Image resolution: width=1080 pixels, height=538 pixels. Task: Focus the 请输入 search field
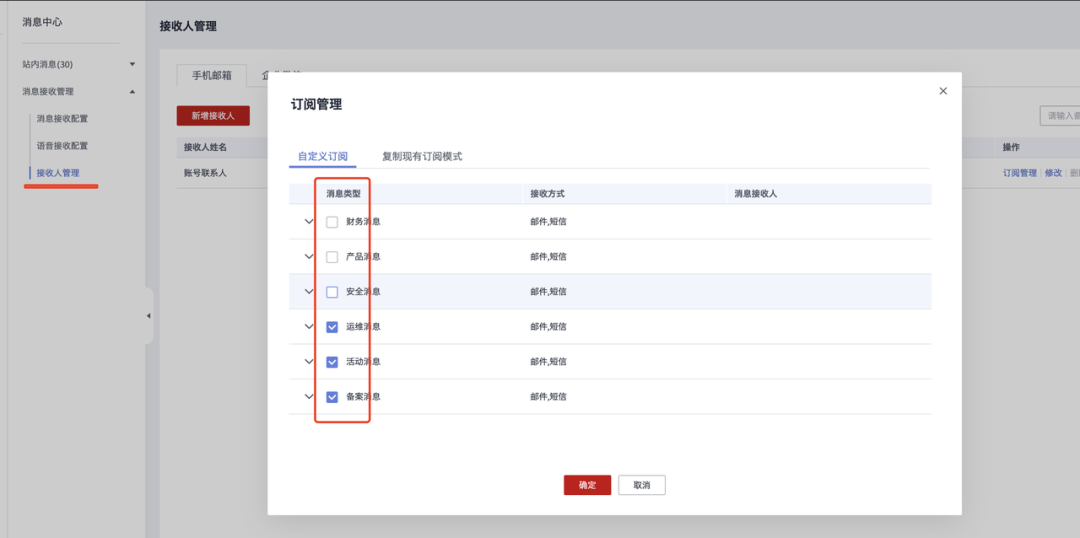pos(1059,116)
